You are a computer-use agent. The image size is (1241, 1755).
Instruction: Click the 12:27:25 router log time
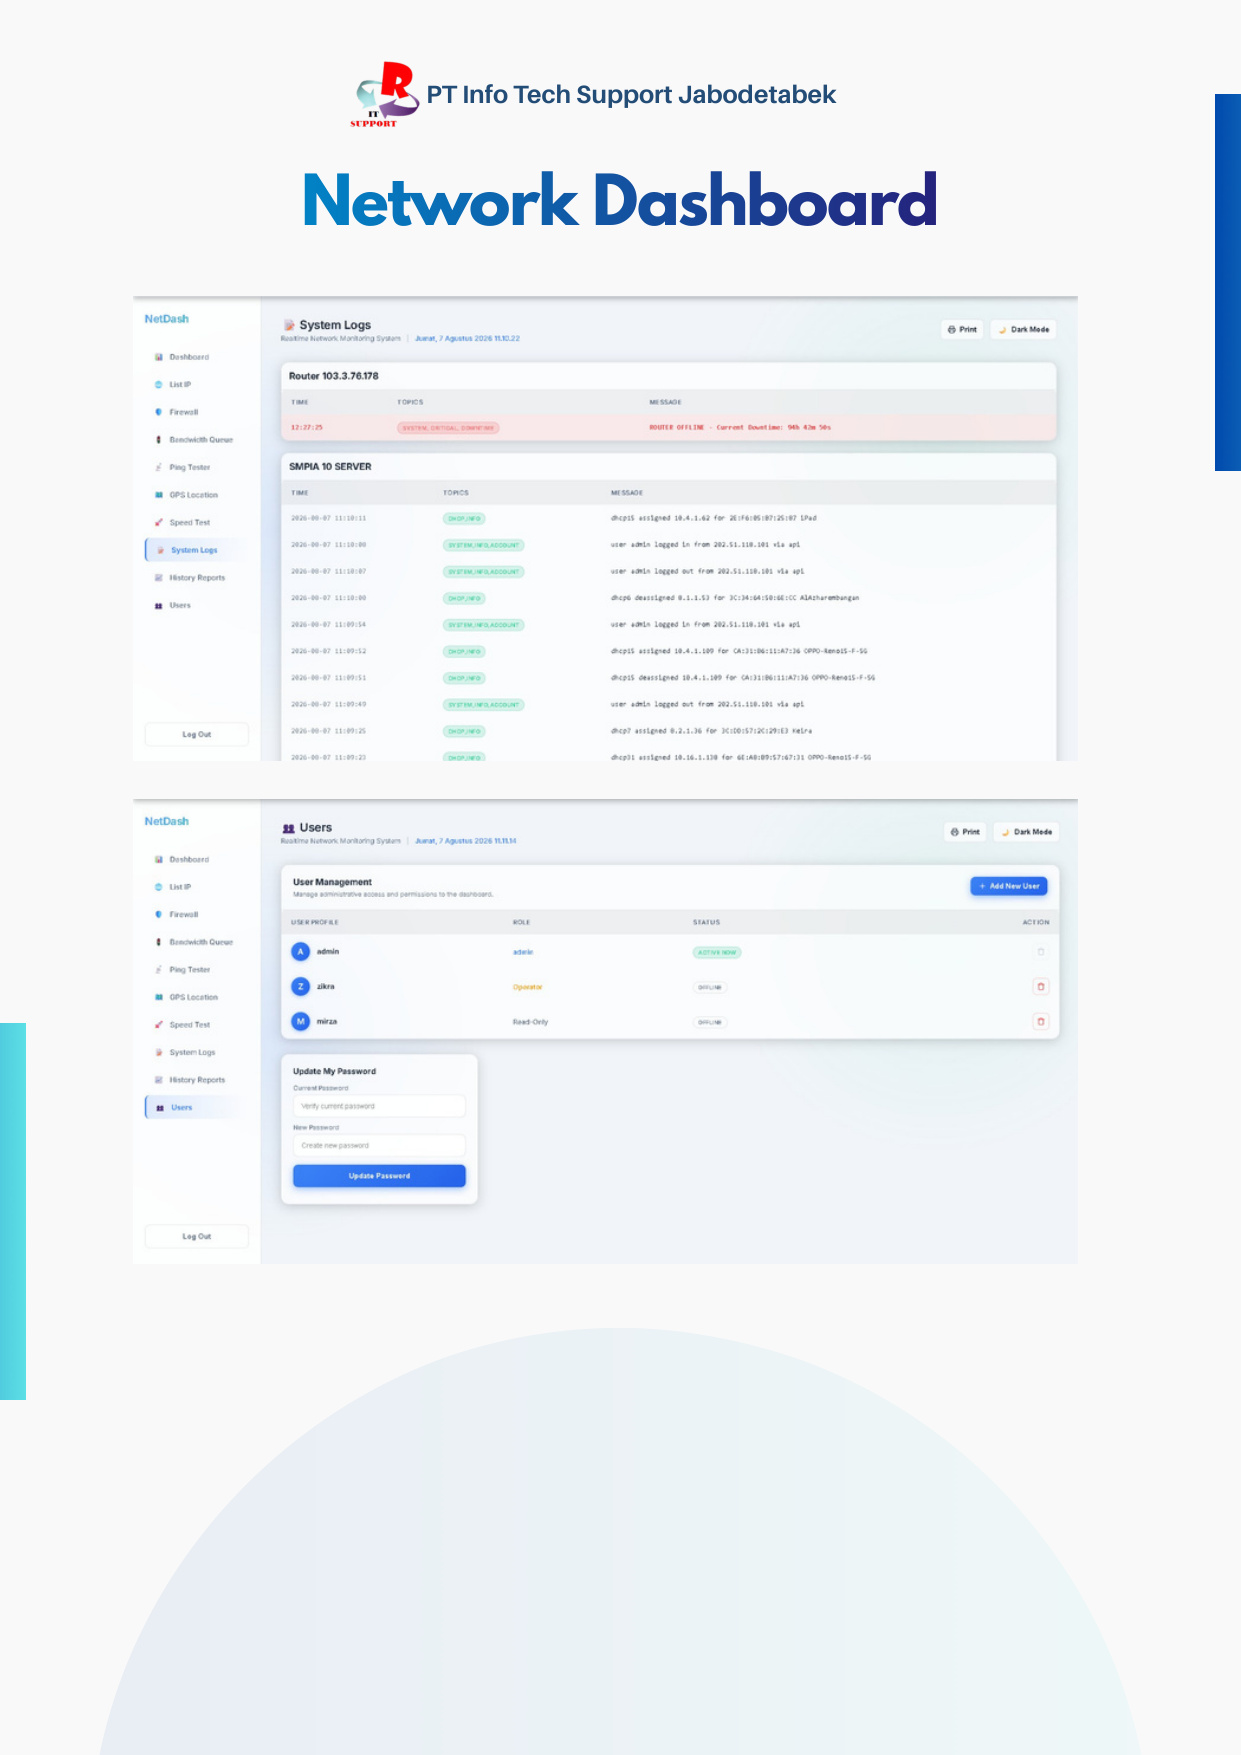[307, 428]
